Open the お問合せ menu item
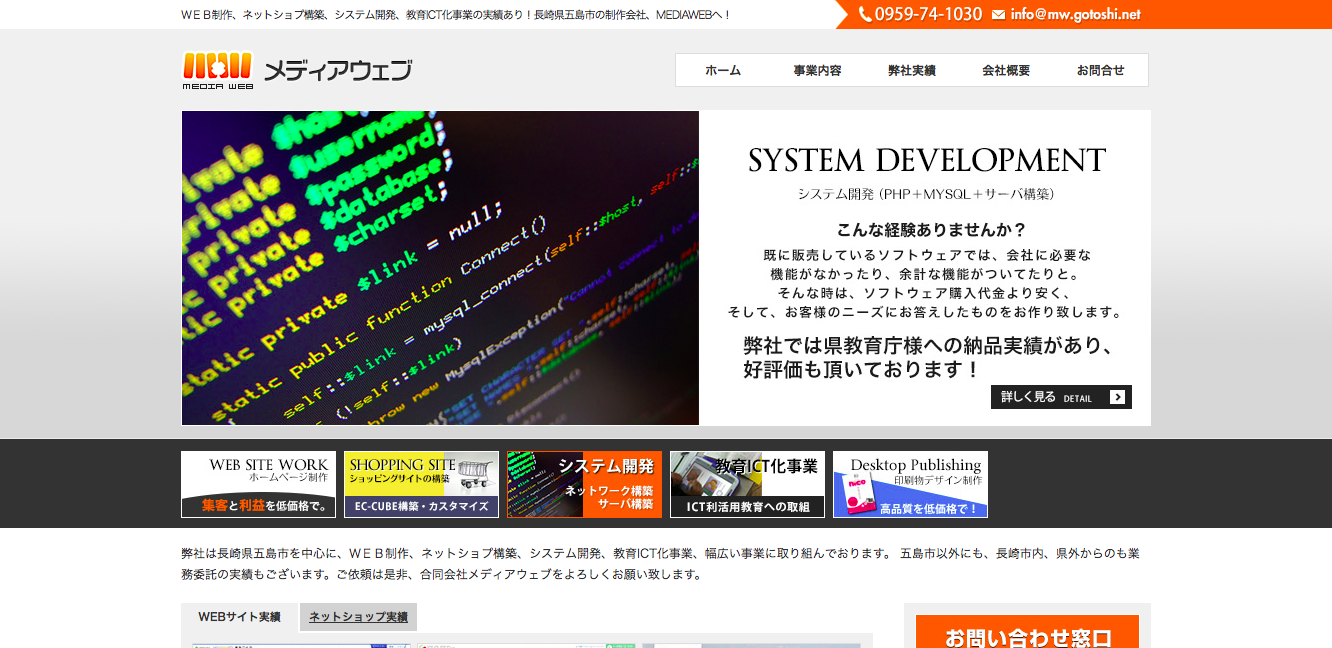The width and height of the screenshot is (1332, 648). click(1100, 70)
